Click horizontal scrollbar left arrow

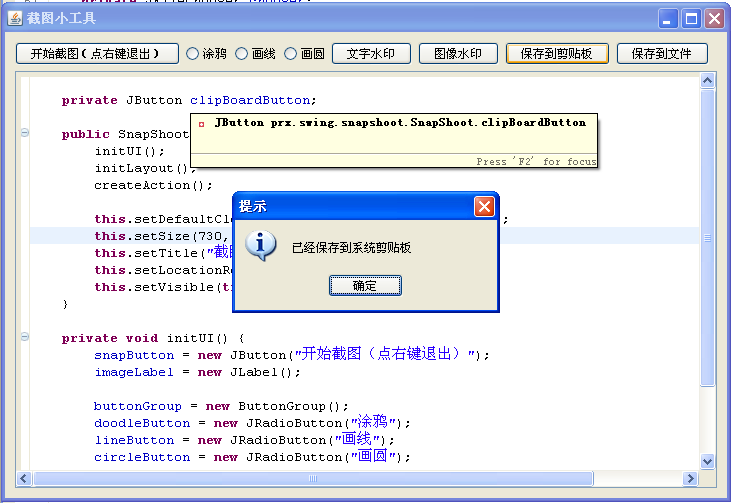[x=24, y=478]
